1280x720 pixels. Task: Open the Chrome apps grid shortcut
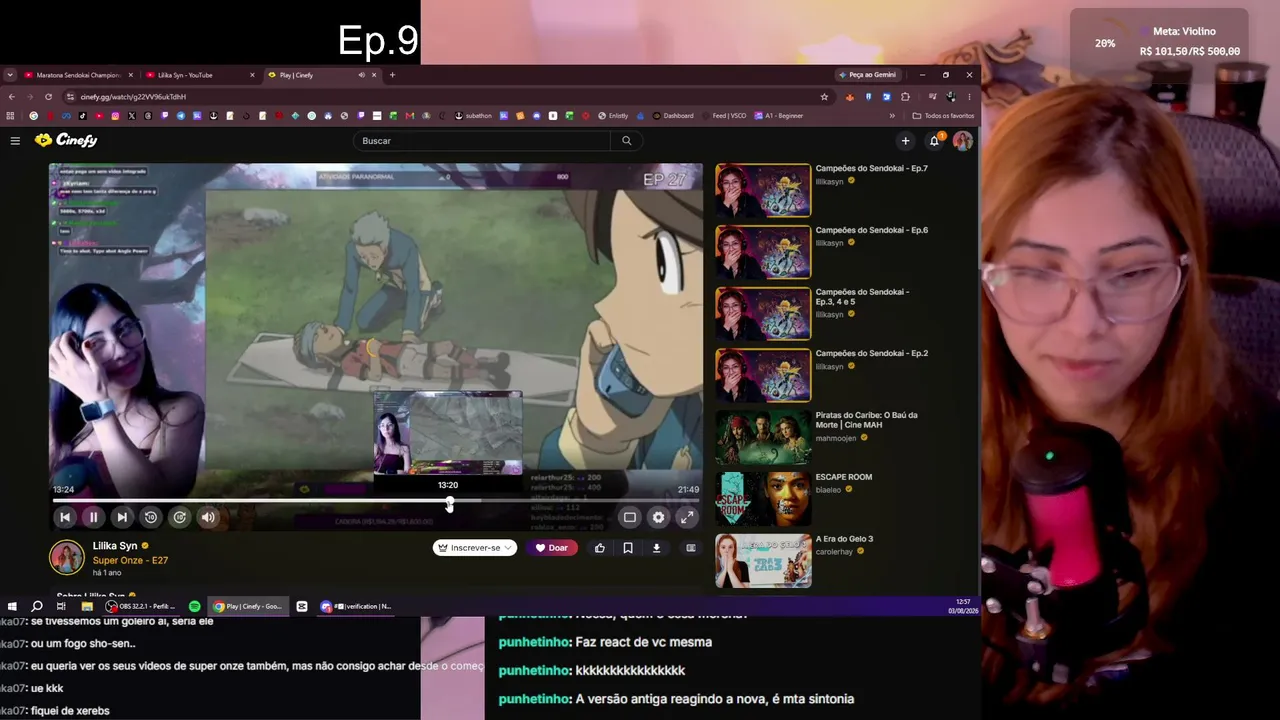(10, 116)
